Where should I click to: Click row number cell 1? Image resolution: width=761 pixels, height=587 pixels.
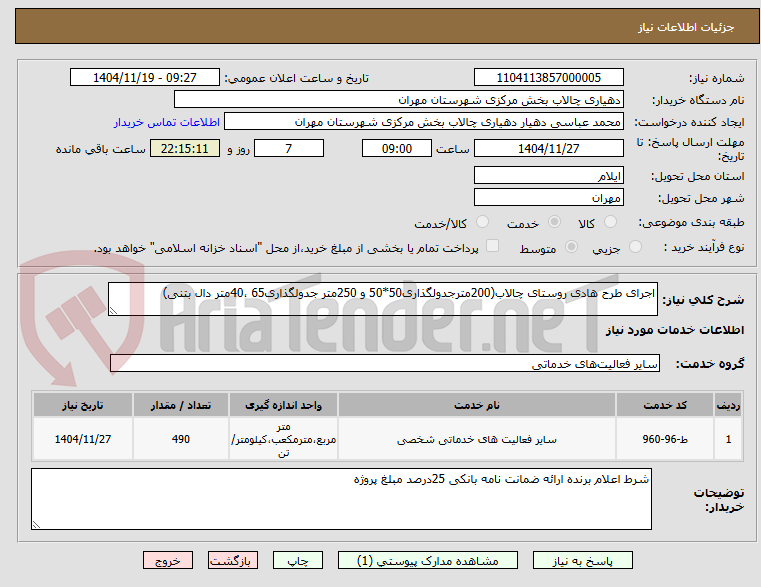(728, 439)
